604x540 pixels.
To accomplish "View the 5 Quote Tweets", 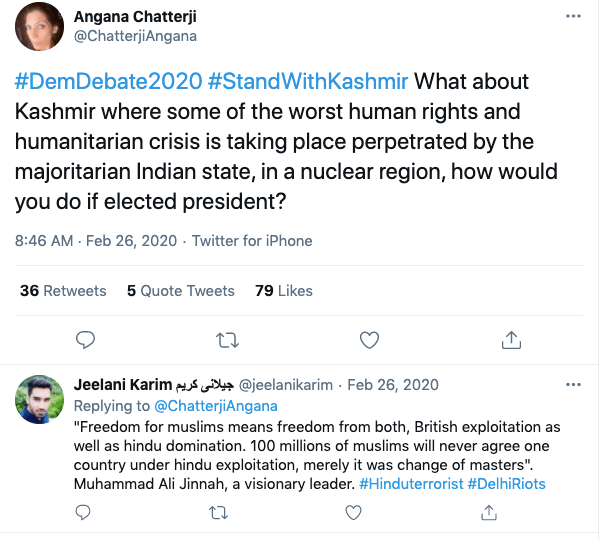I will [x=180, y=291].
